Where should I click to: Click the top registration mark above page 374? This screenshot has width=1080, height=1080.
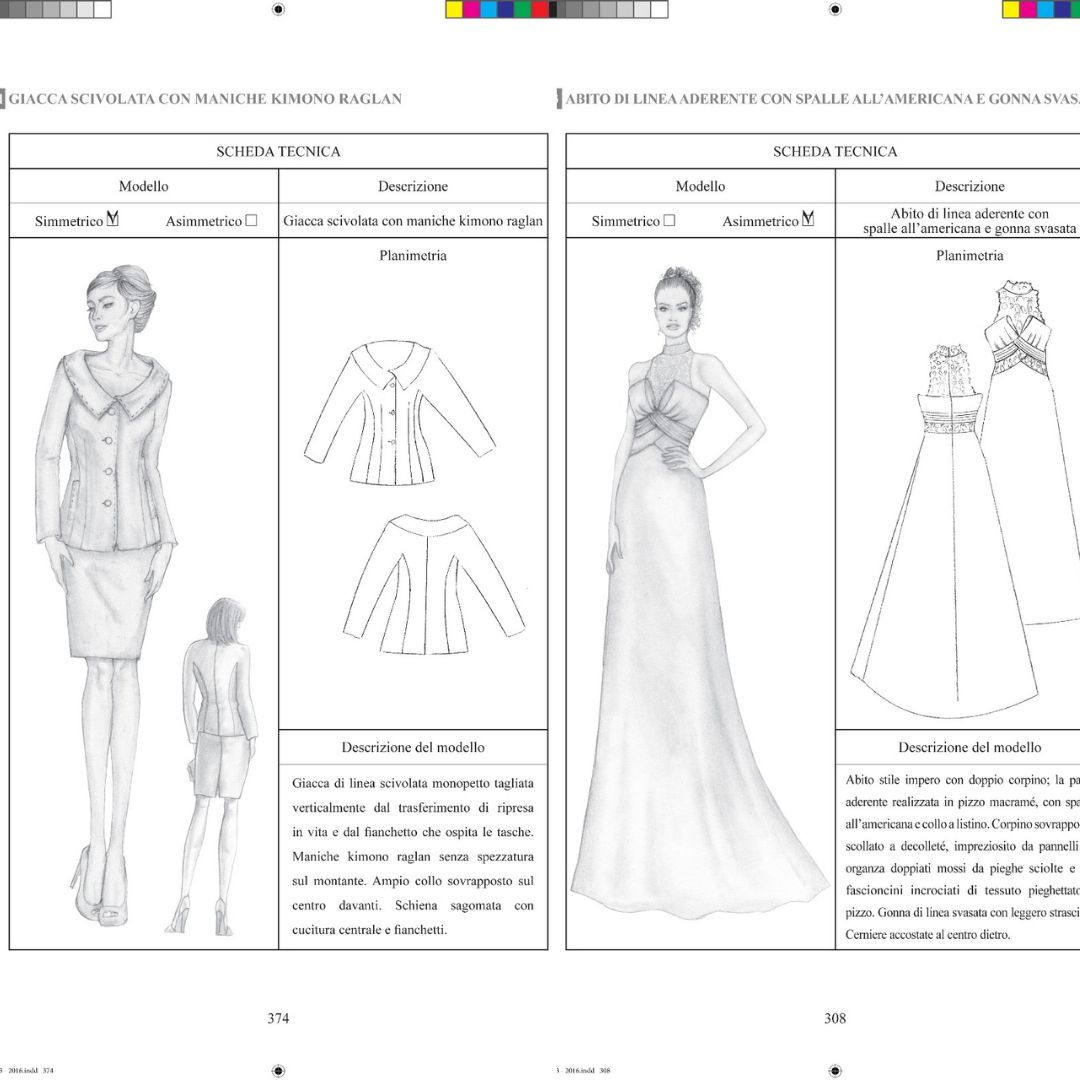point(278,9)
